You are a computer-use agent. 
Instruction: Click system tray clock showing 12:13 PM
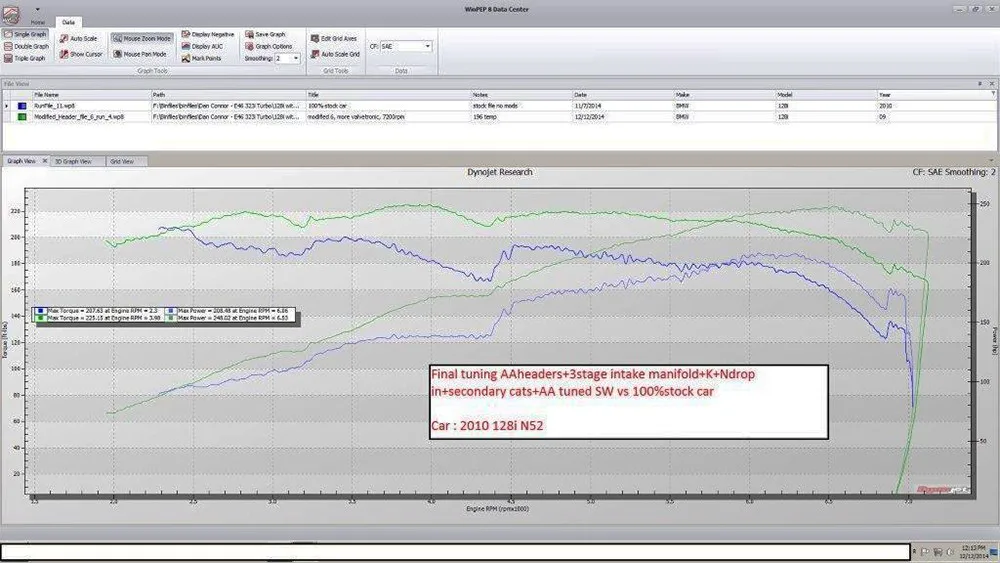(973, 552)
